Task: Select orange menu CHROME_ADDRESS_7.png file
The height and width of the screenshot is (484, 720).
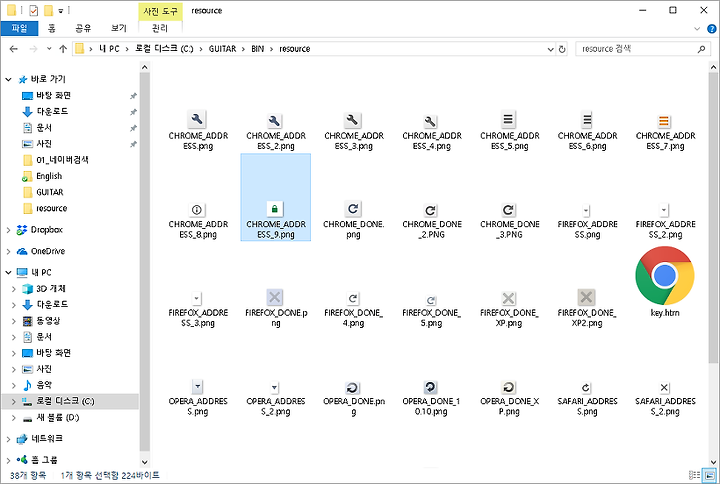Action: 665,131
